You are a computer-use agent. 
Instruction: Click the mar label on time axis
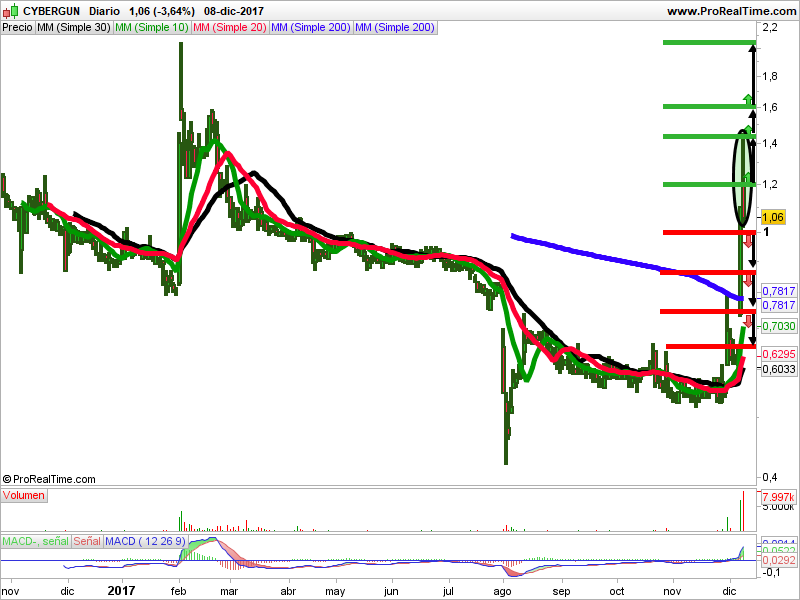(x=229, y=591)
